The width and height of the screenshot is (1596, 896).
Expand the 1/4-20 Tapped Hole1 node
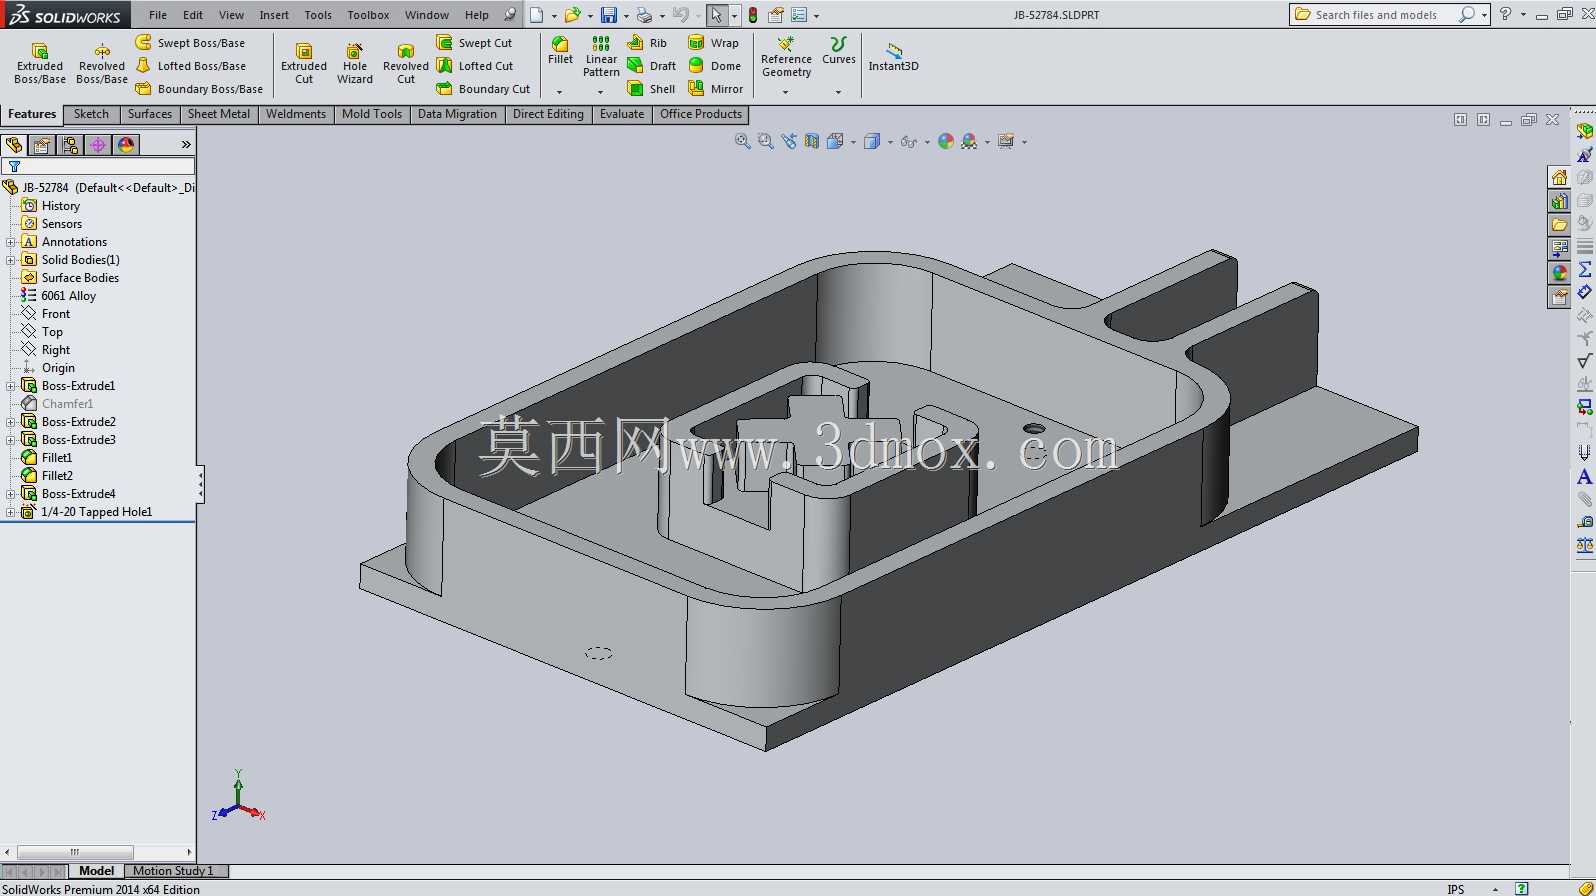click(10, 512)
